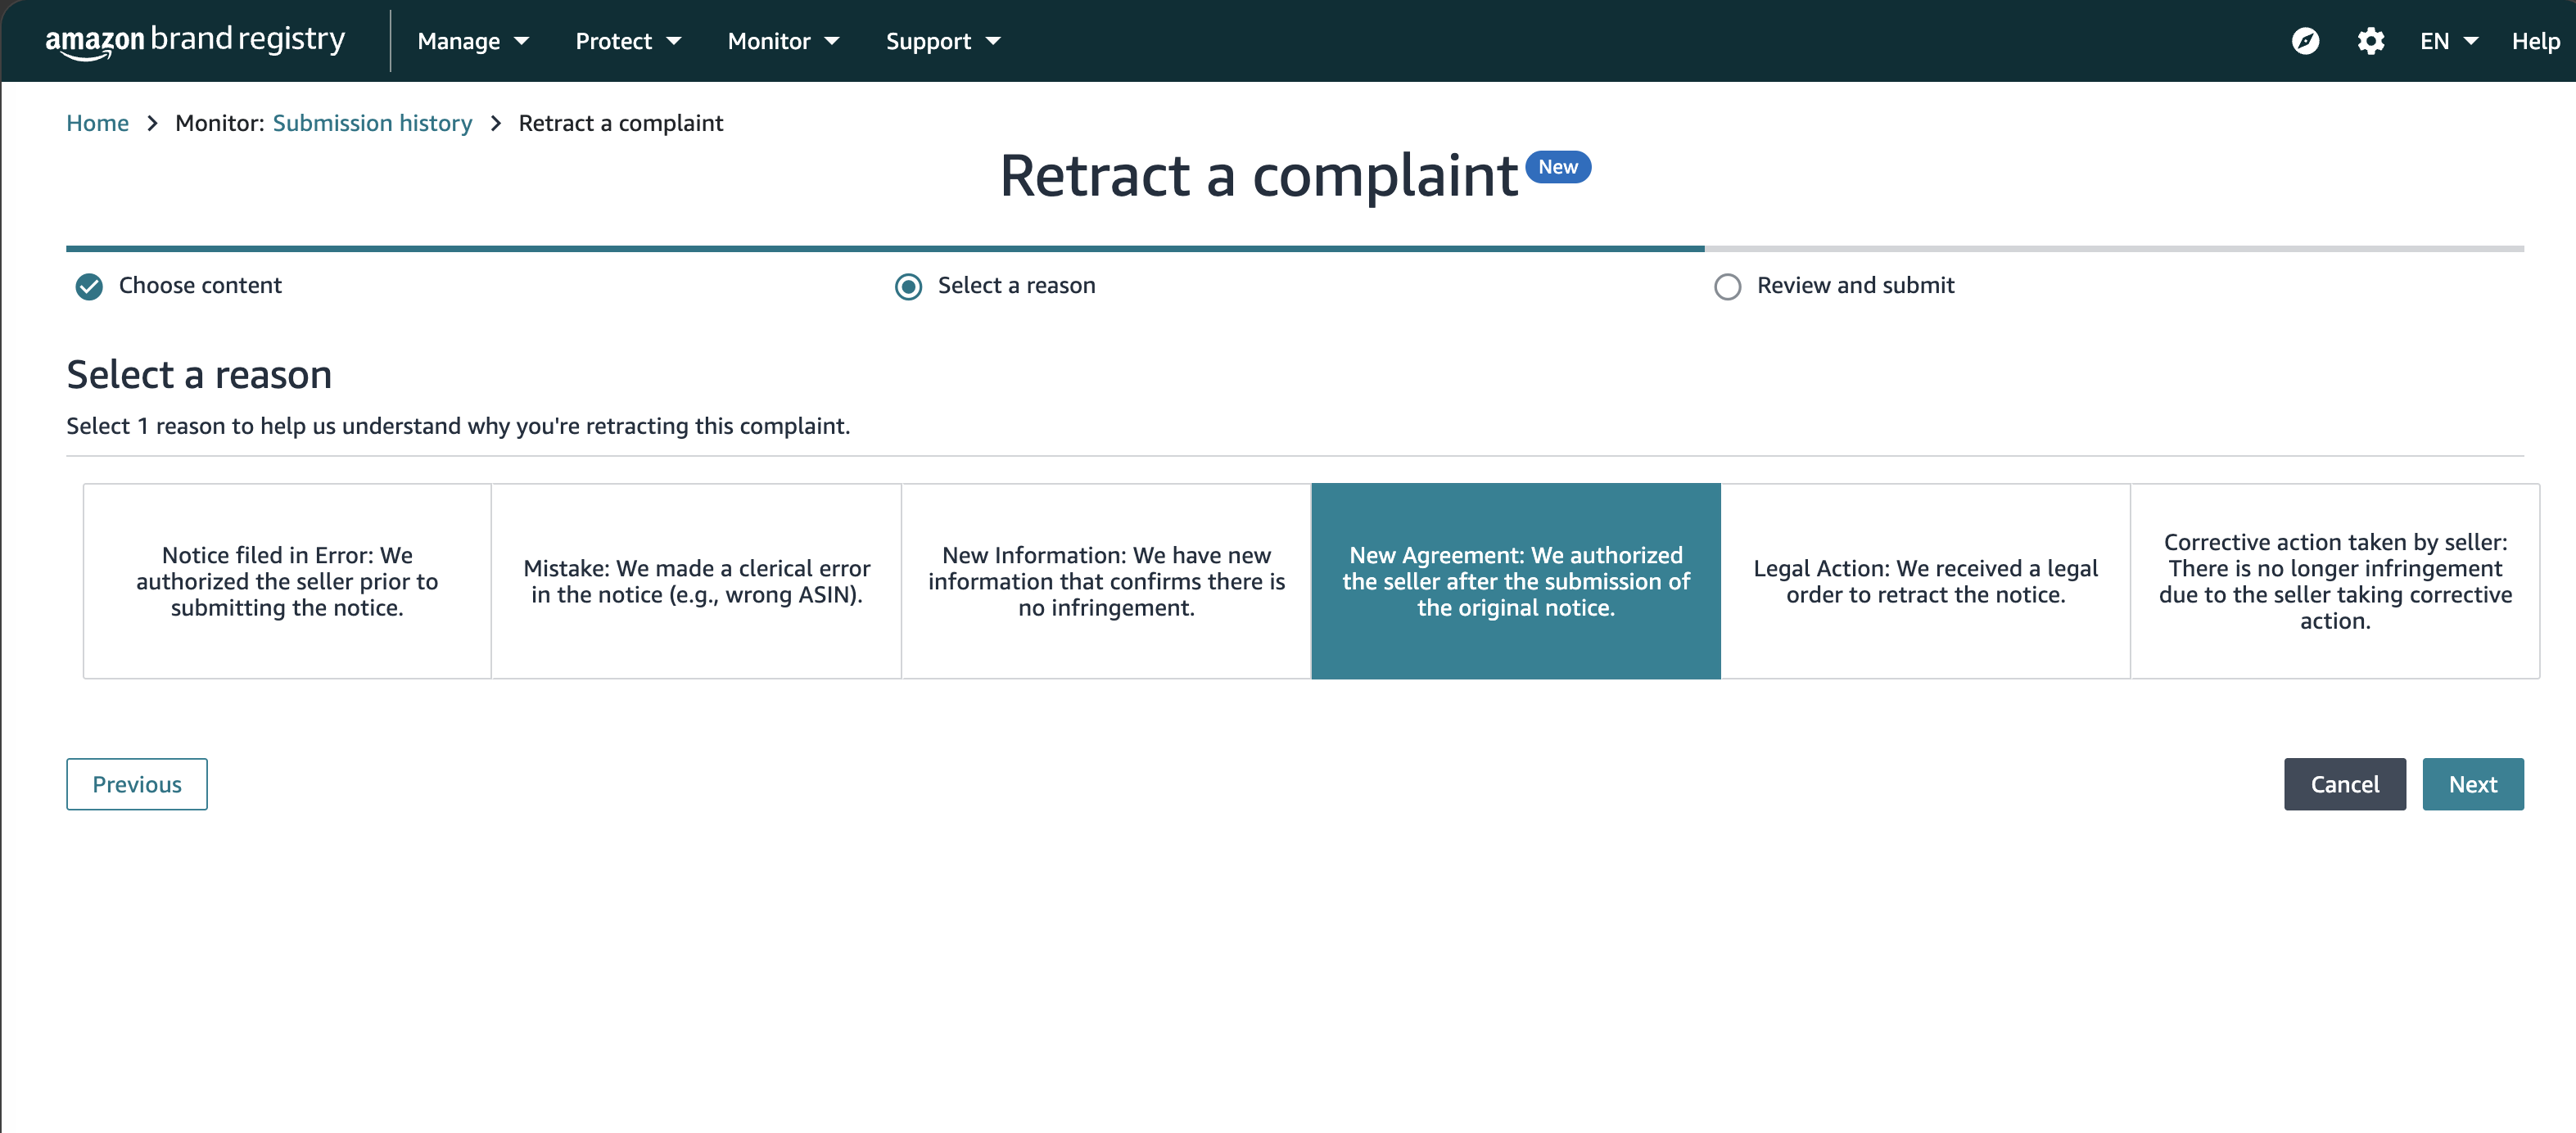Click the Previous button

point(137,784)
